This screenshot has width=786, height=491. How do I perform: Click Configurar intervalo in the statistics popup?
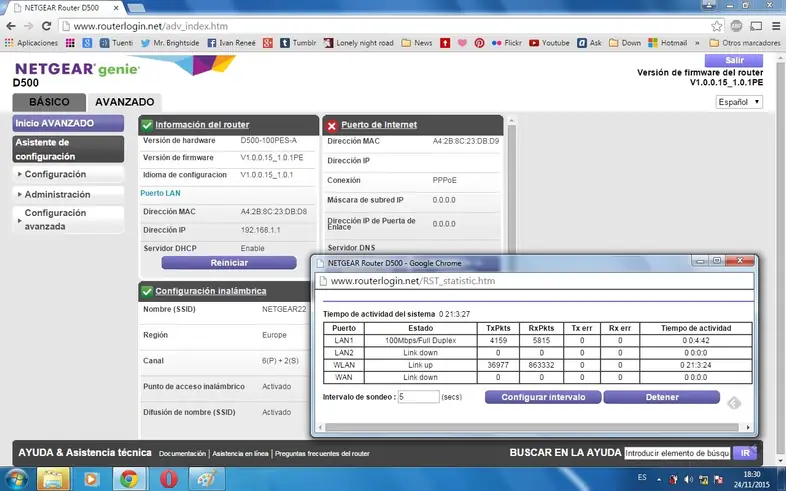(543, 397)
